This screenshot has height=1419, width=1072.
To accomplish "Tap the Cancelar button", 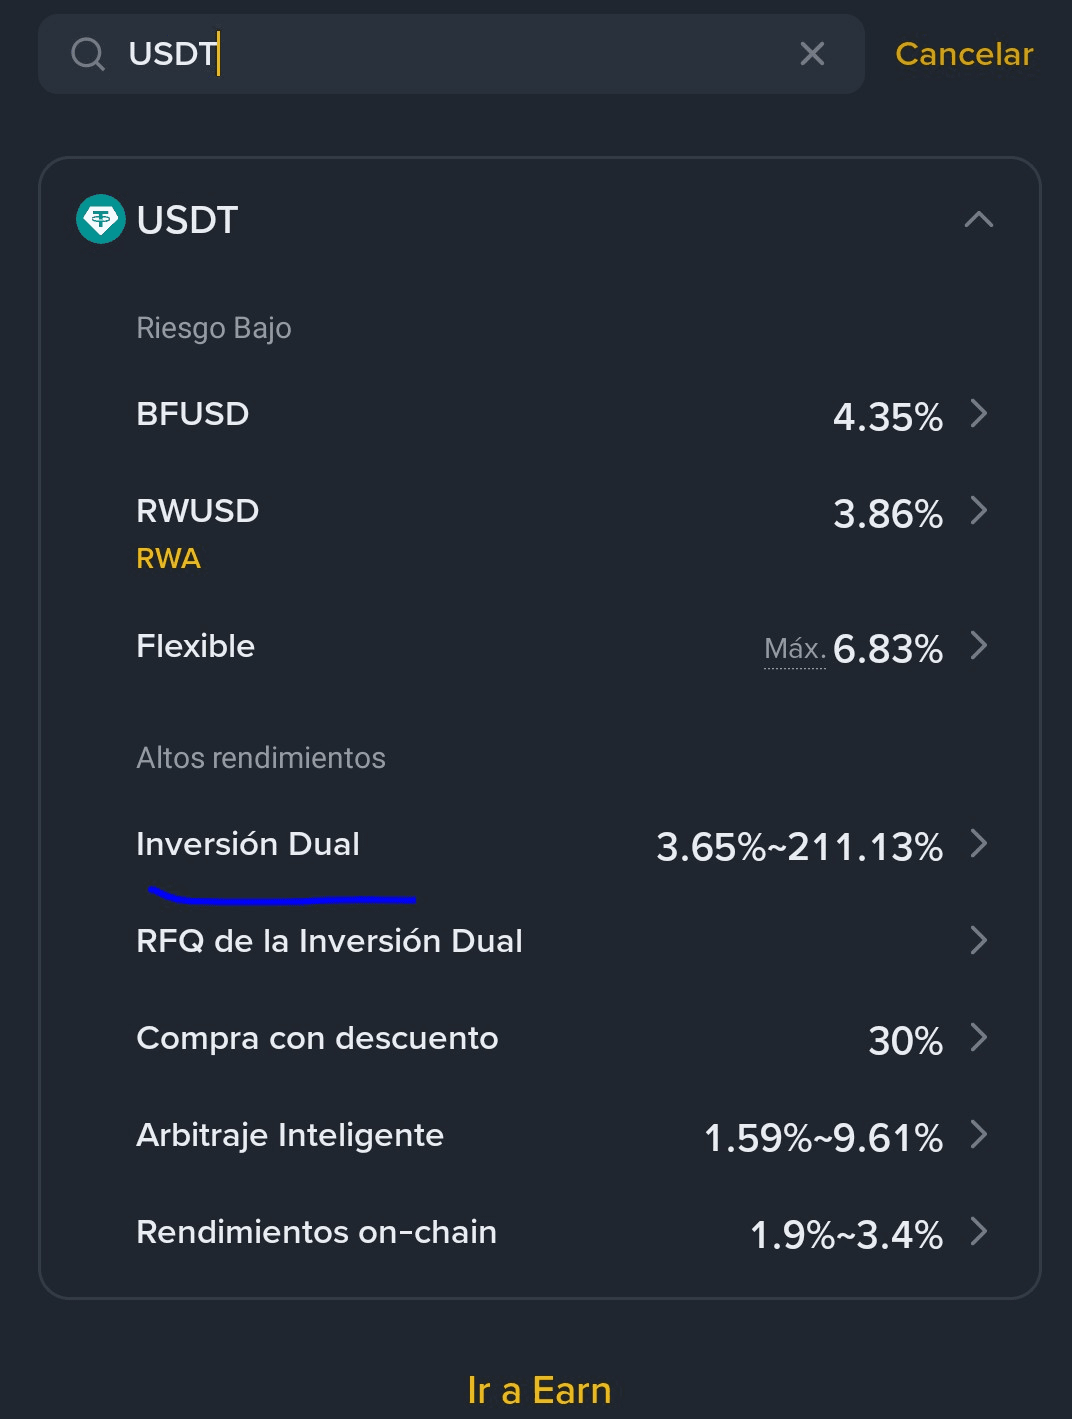I will point(963,54).
